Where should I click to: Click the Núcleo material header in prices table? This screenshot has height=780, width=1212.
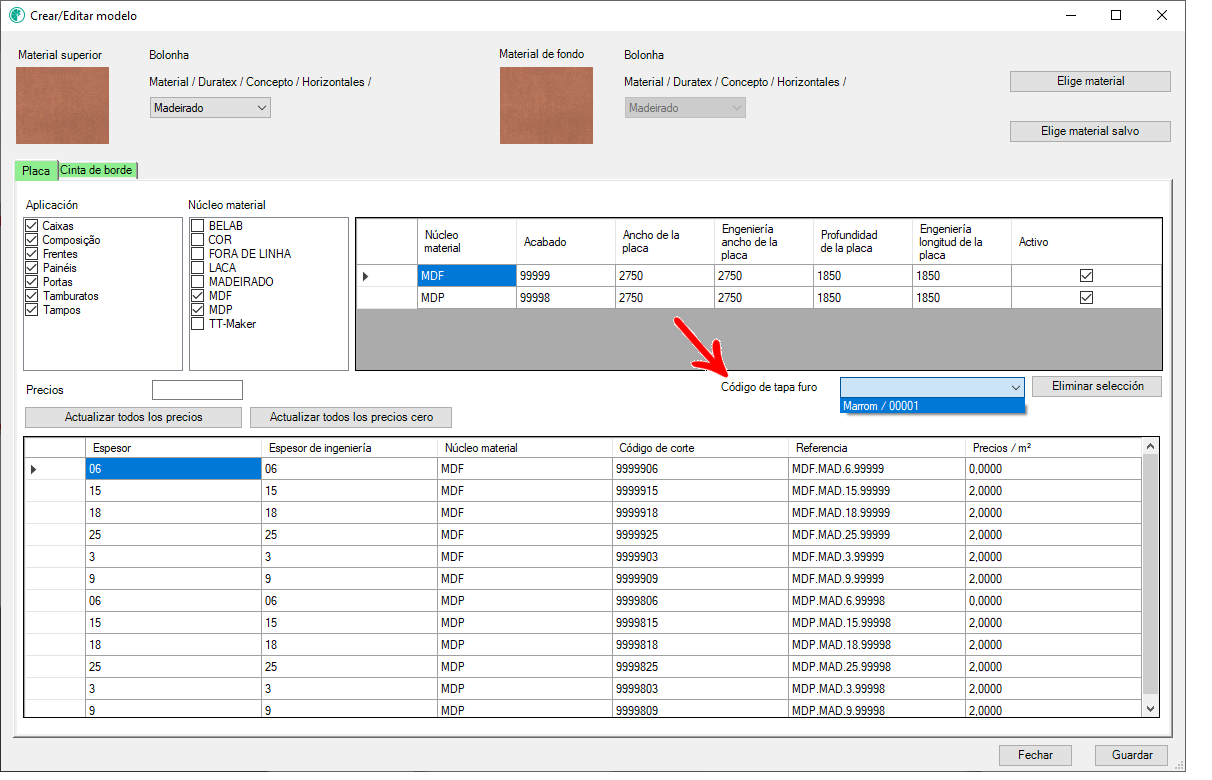[x=525, y=448]
